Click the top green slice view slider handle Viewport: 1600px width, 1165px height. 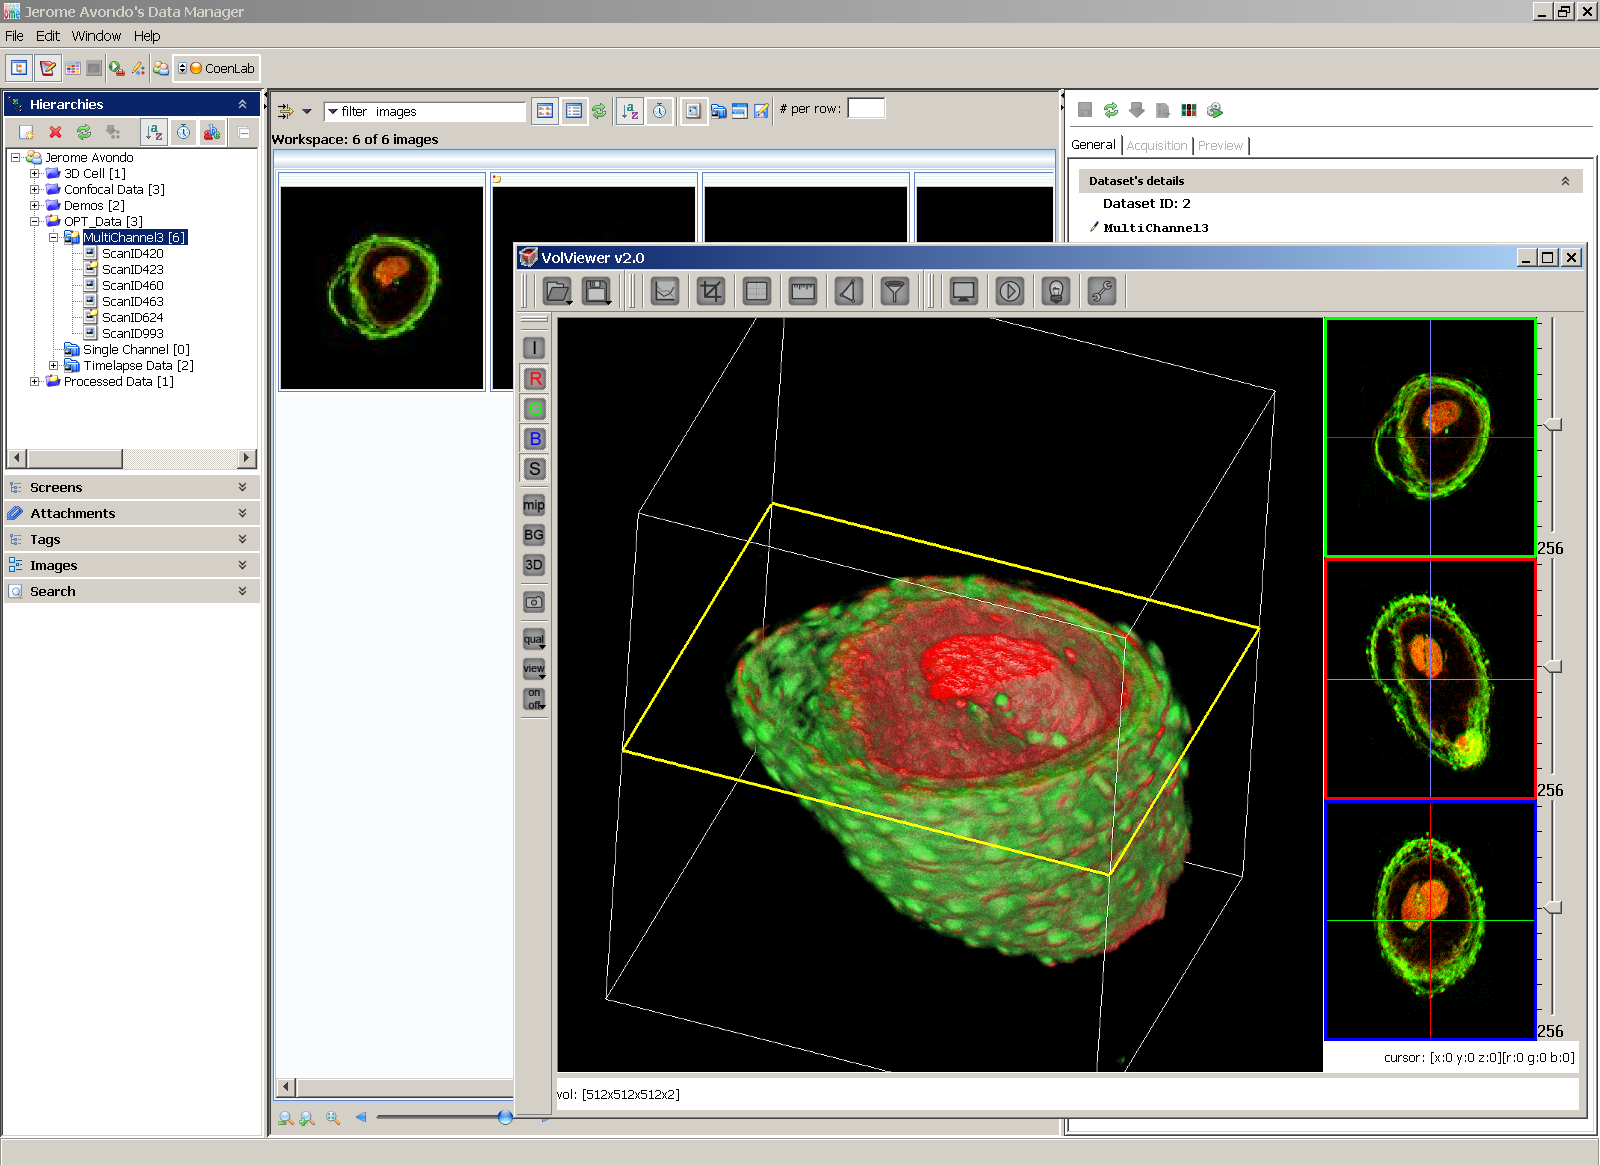tap(1553, 424)
